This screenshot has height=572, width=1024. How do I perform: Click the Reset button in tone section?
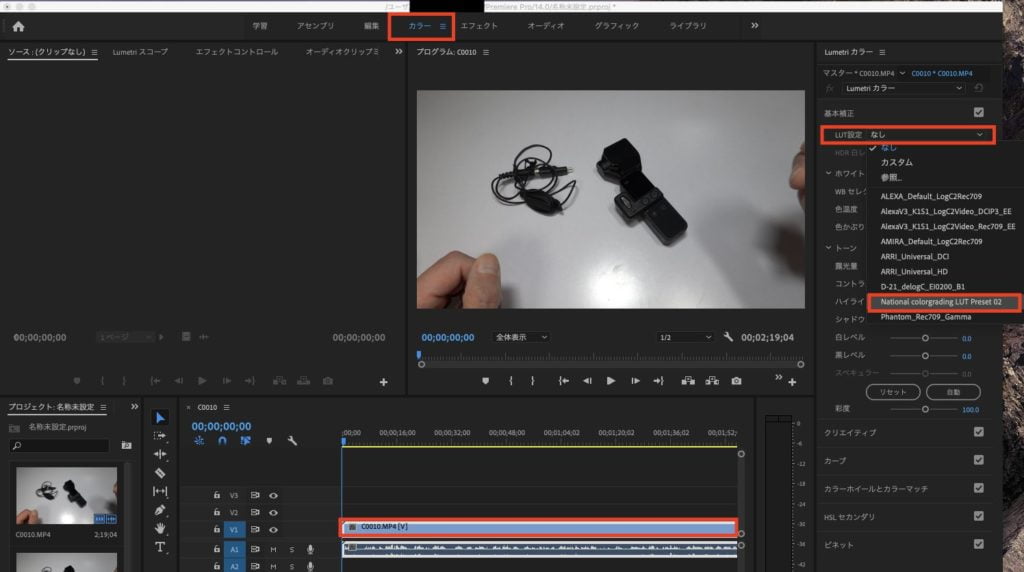pyautogui.click(x=891, y=392)
